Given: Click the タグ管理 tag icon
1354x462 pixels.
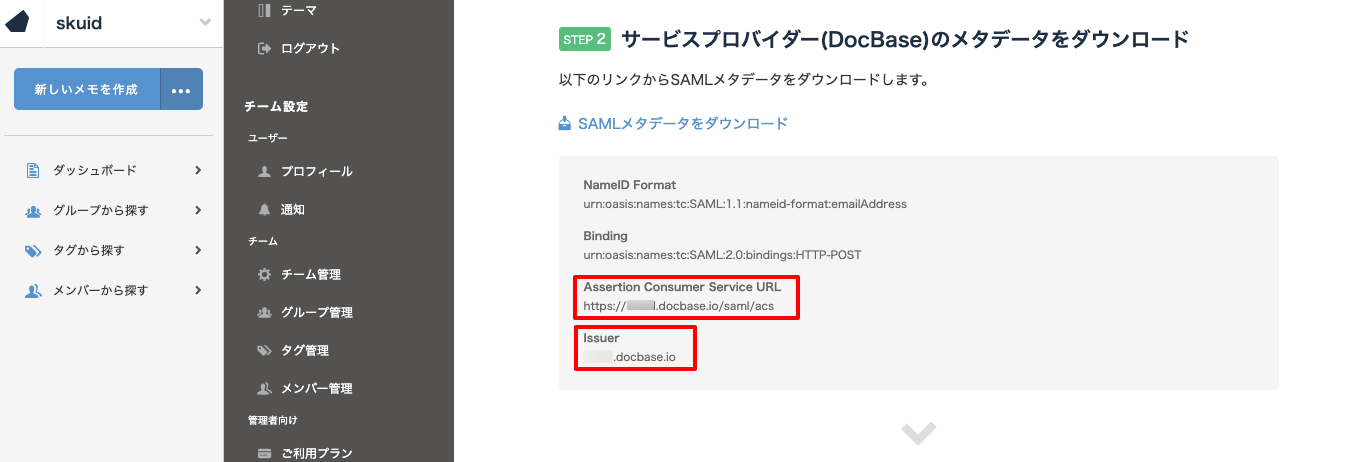Looking at the screenshot, I should click(264, 351).
